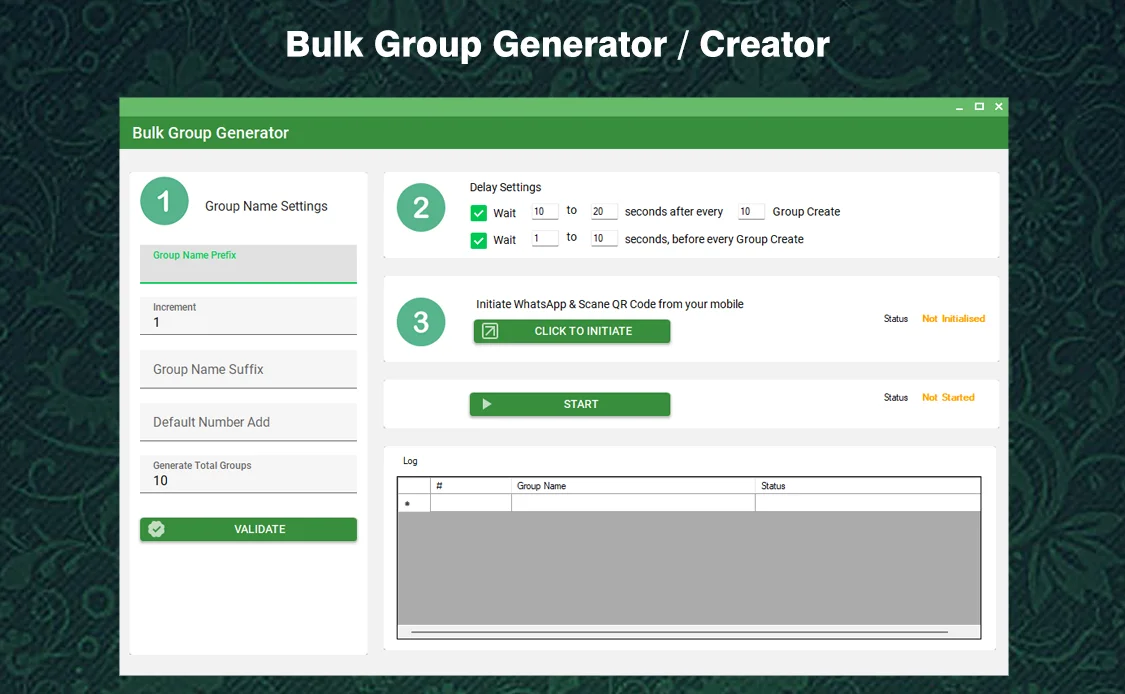Click the checkmark badge icon on VALIDATE

tap(156, 529)
